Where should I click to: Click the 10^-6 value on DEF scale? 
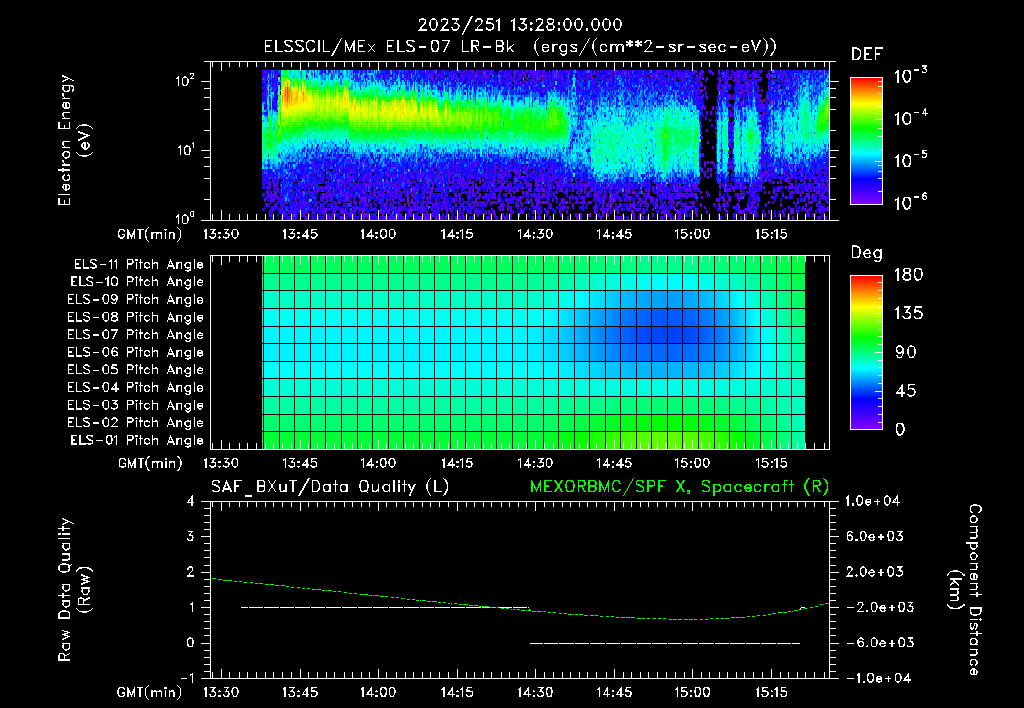911,202
